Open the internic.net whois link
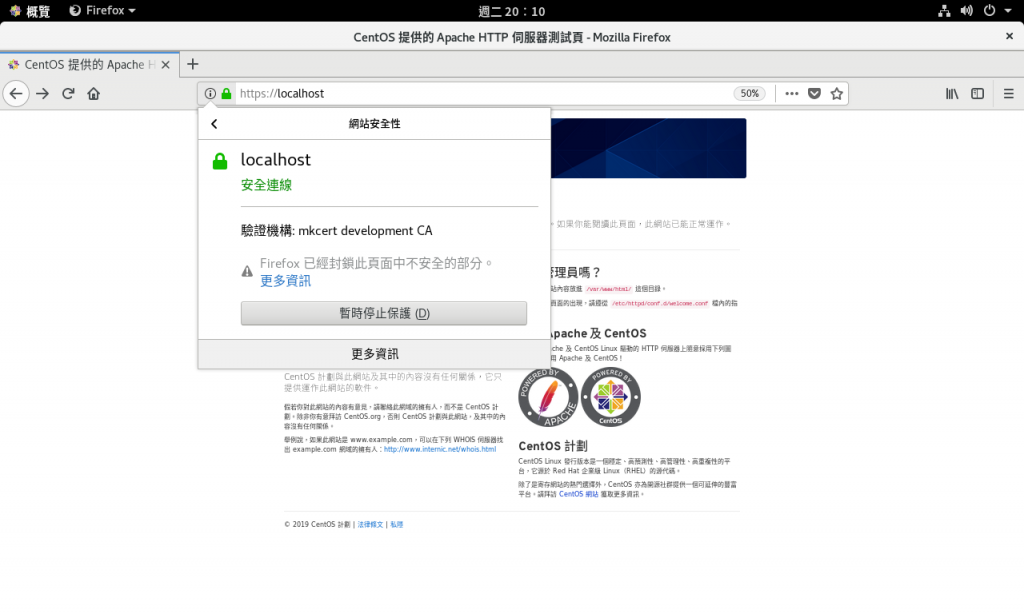The image size is (1024, 614). click(440, 449)
